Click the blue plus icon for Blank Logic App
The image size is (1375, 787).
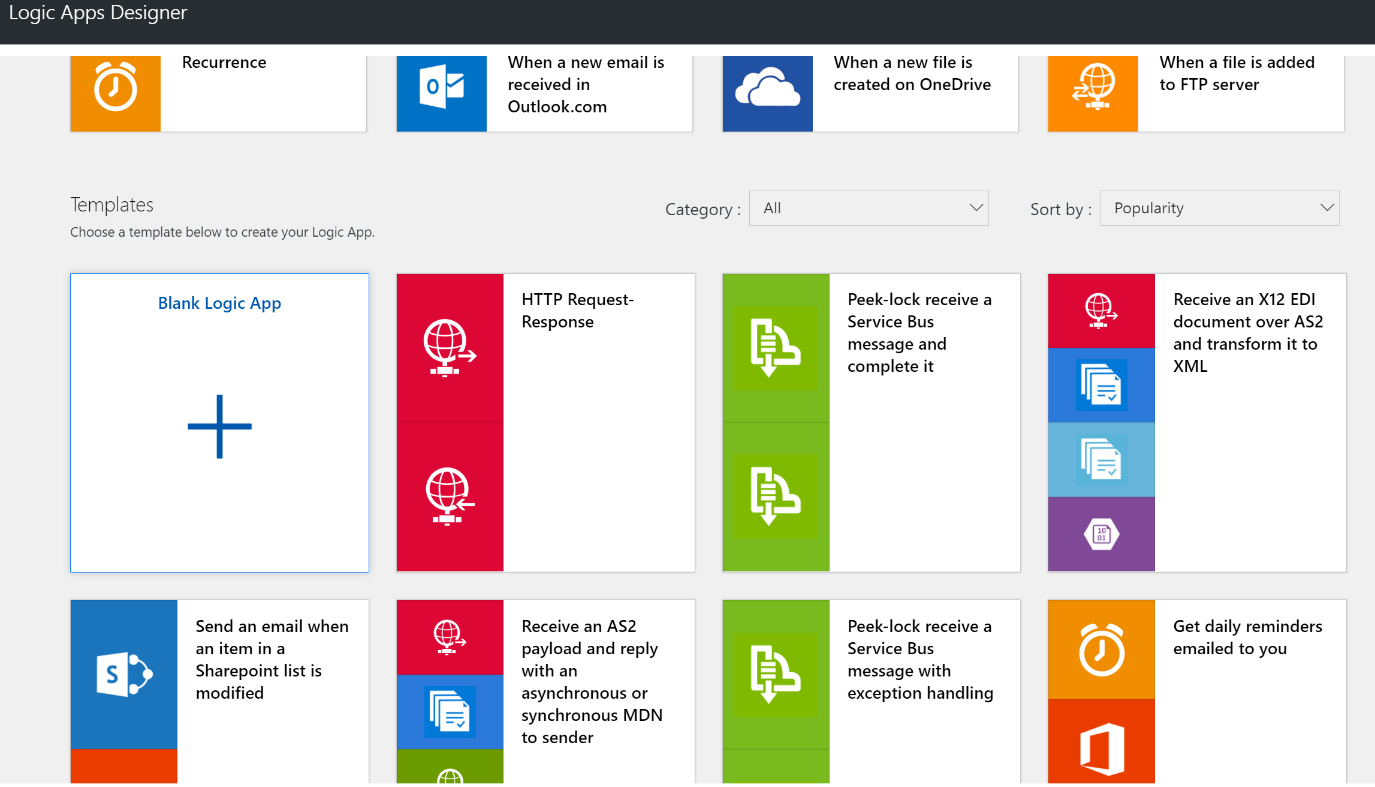coord(220,427)
